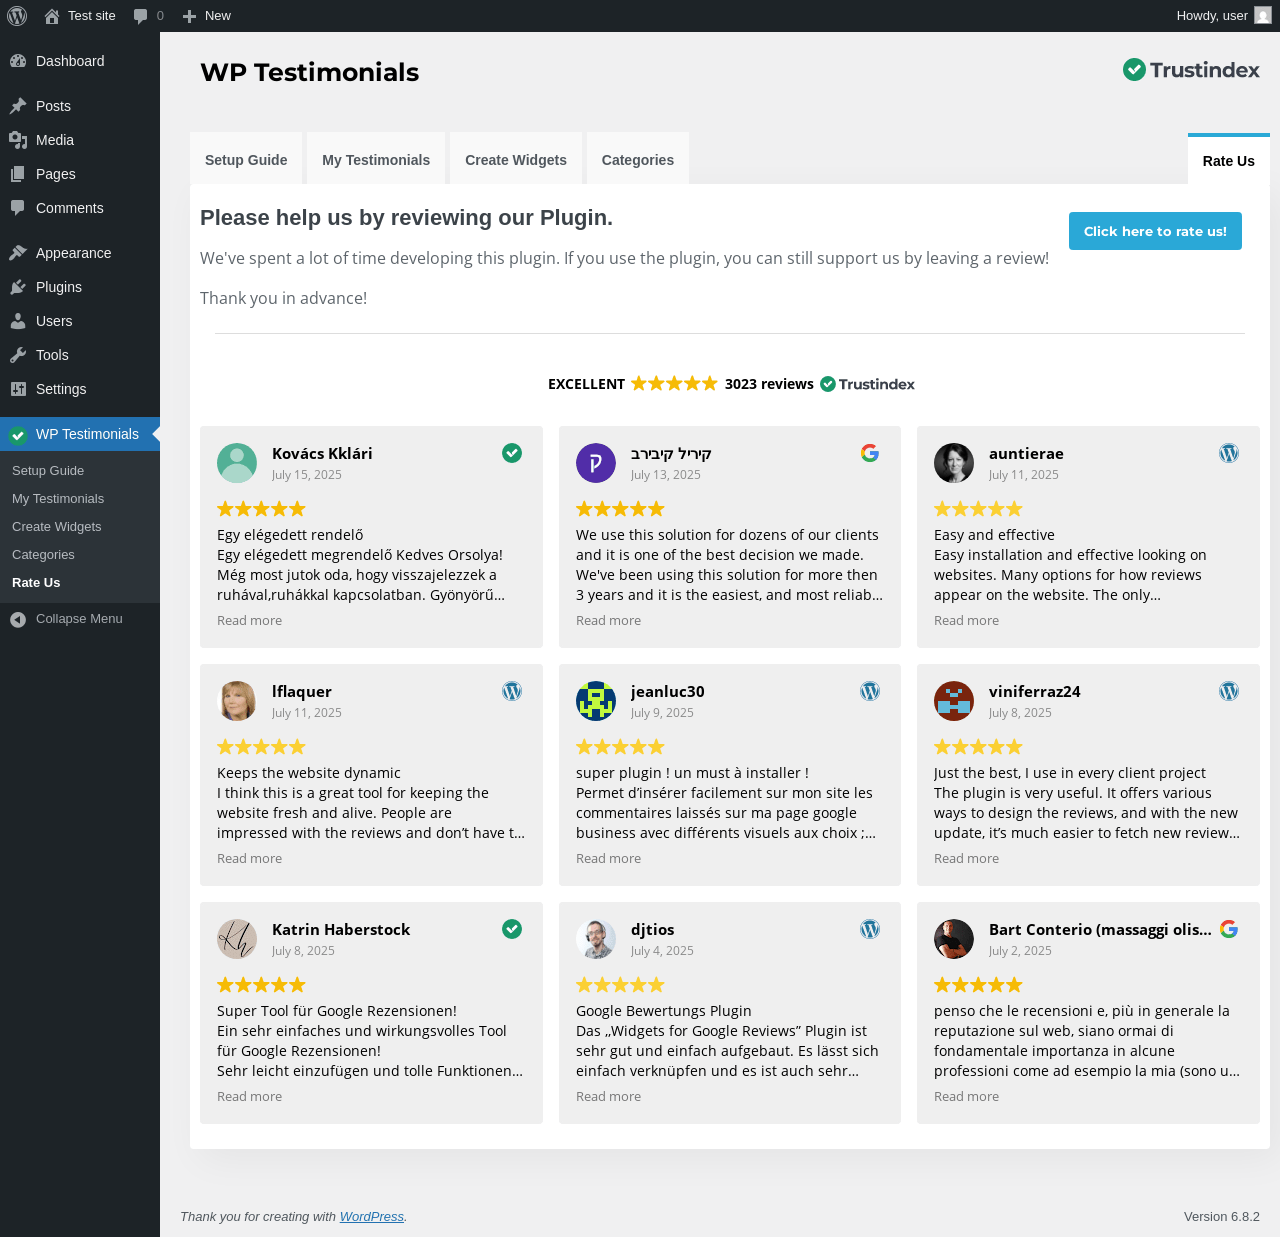Open the comments bubble icon in admin bar
This screenshot has height=1237, width=1280.
coord(140,16)
